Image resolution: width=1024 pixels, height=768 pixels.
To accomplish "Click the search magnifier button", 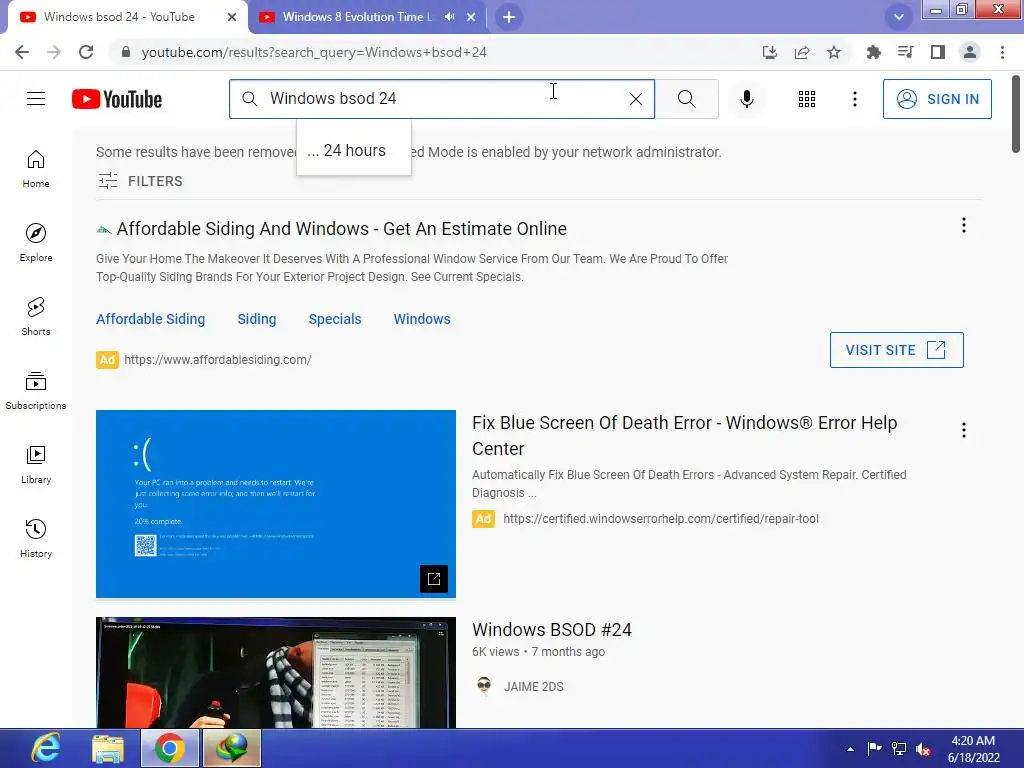I will [x=686, y=99].
